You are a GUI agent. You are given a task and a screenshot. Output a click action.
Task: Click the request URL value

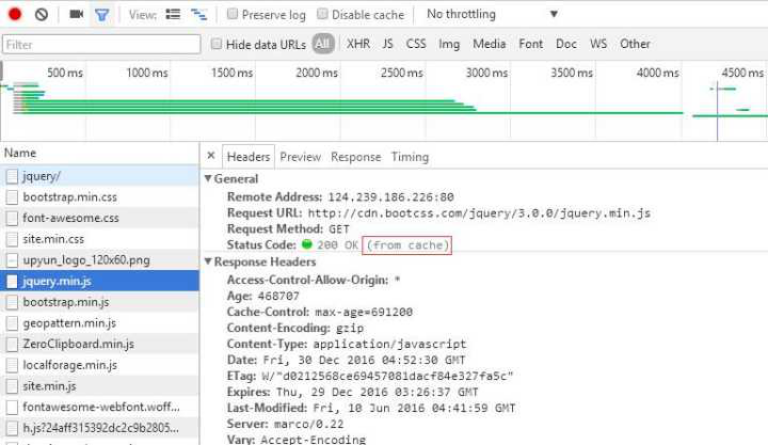click(x=479, y=213)
